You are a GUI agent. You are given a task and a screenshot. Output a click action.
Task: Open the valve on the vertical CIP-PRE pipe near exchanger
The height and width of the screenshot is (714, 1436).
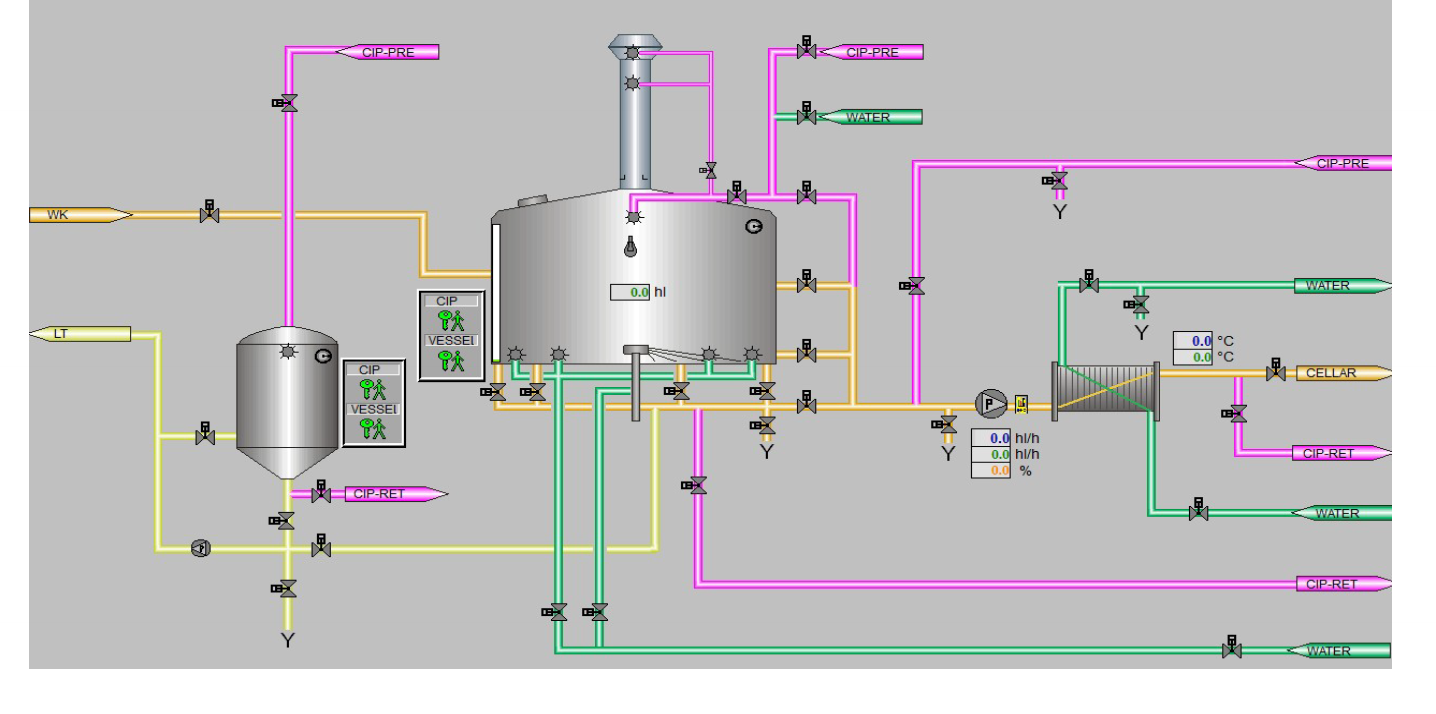click(913, 286)
